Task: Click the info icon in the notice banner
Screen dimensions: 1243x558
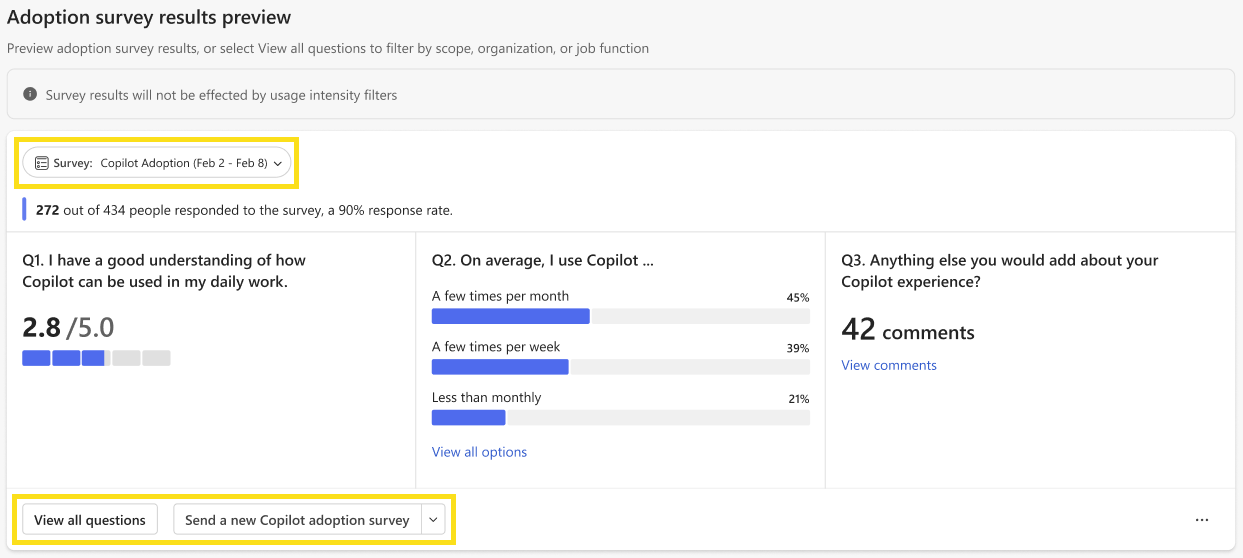Action: [30, 95]
